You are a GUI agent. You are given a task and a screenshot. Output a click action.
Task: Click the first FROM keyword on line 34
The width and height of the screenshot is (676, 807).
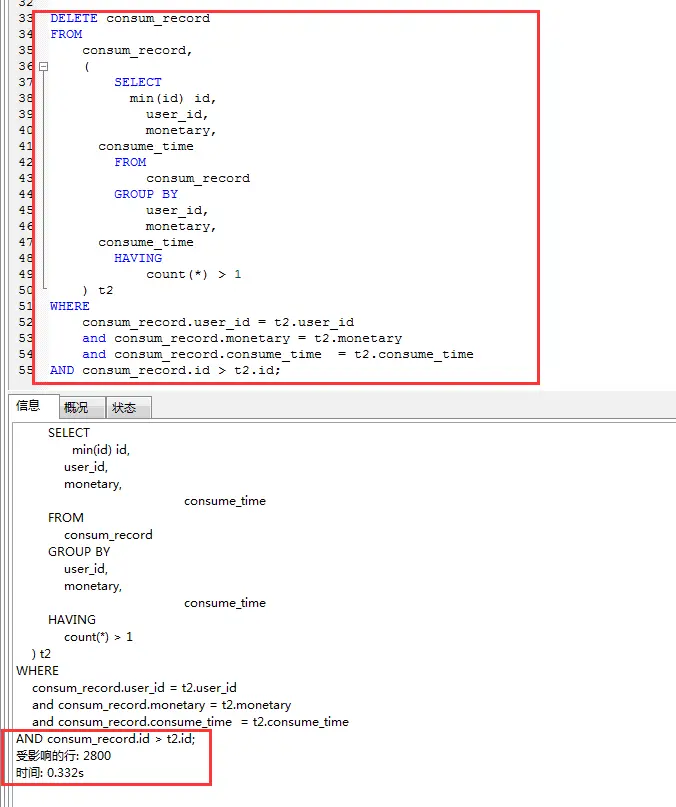coord(66,34)
